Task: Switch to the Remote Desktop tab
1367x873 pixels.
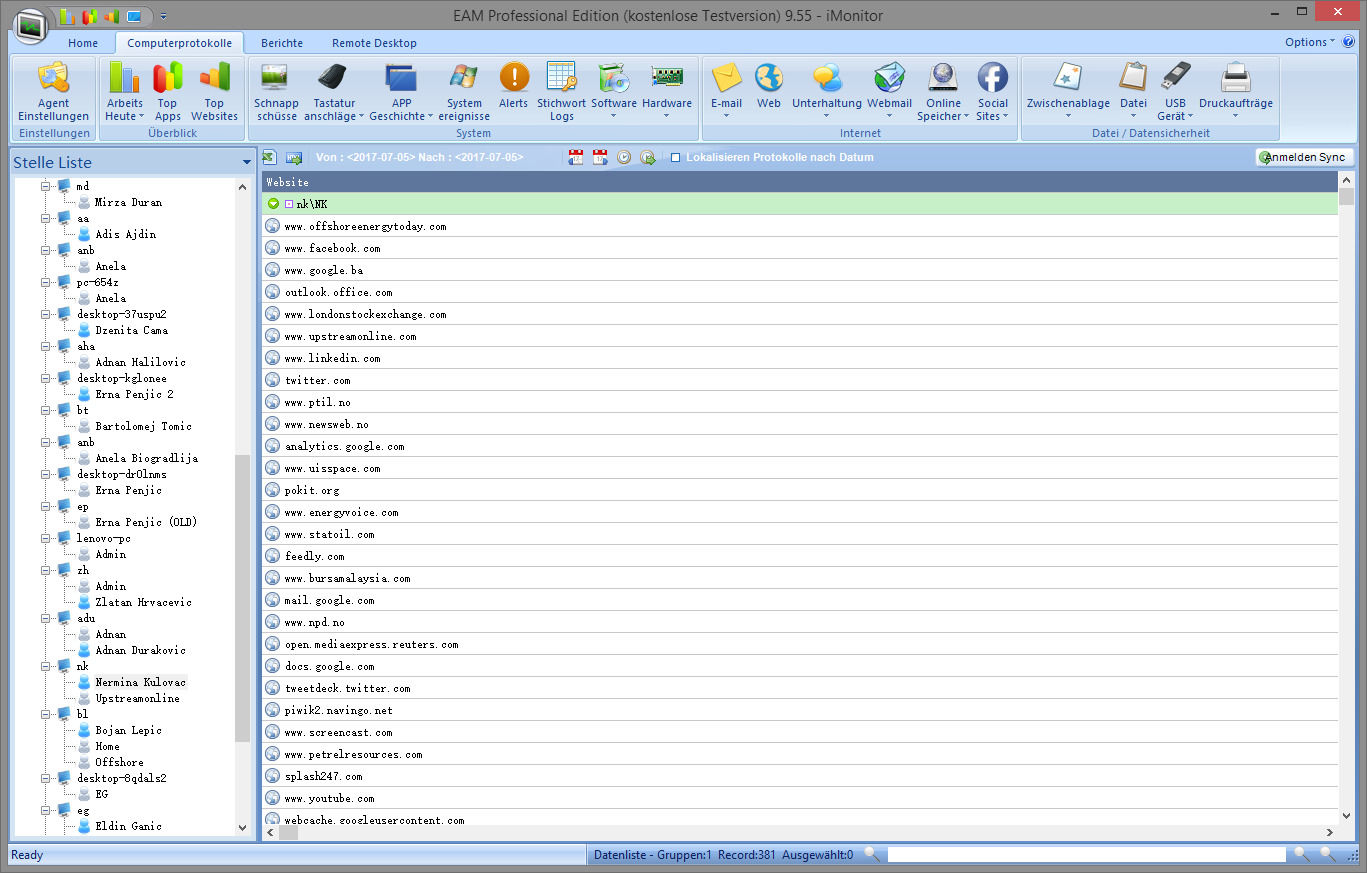Action: point(374,43)
